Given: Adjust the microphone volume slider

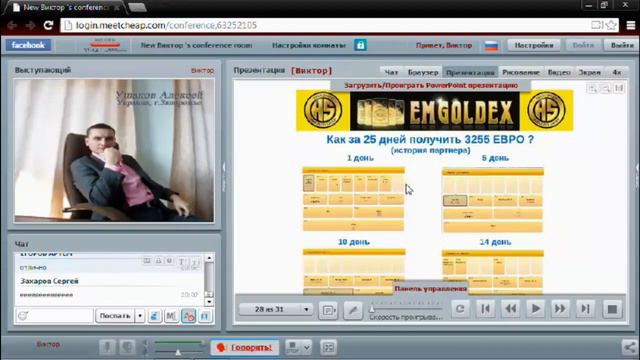Looking at the screenshot, I should [x=178, y=343].
